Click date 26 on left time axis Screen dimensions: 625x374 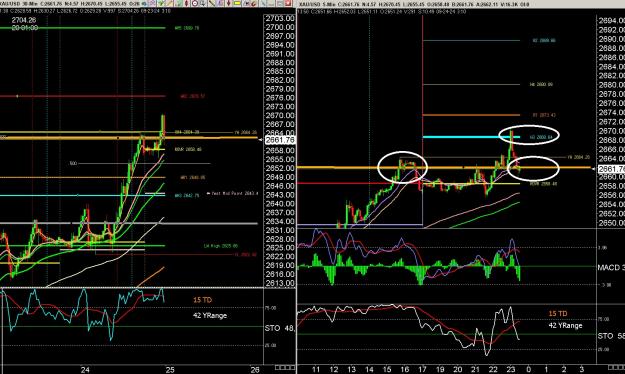point(255,370)
